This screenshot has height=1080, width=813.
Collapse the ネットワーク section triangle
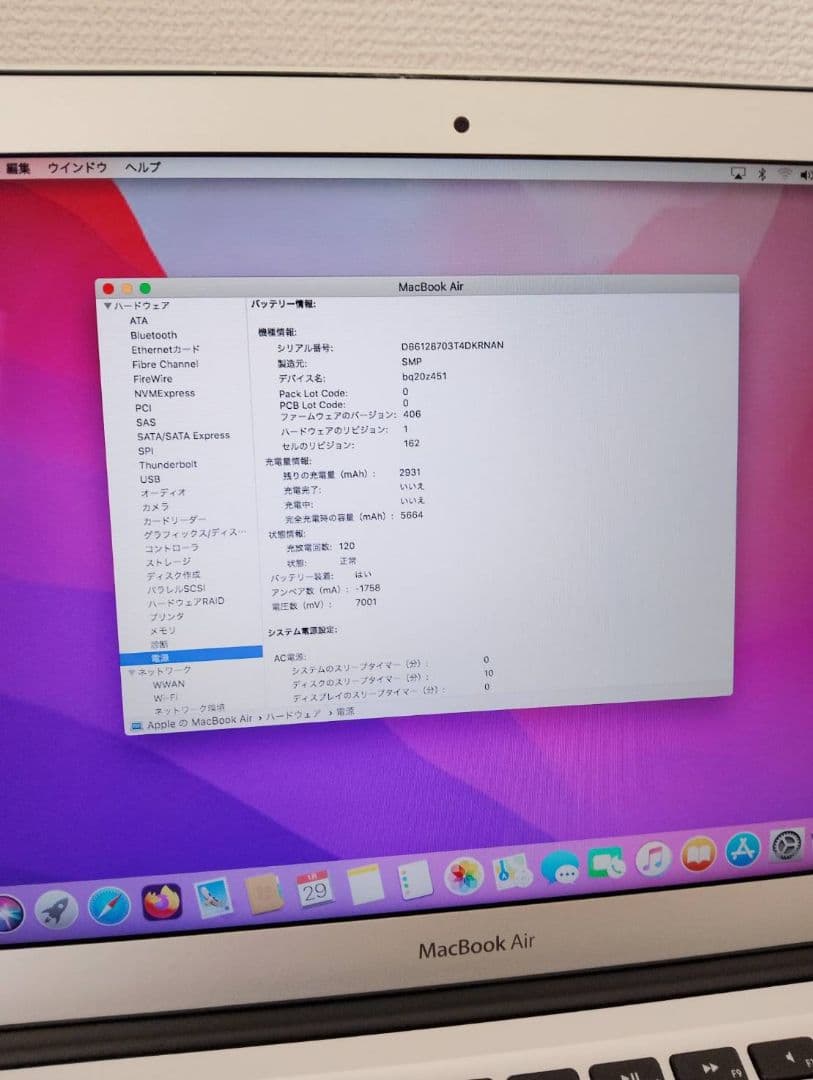tap(130, 672)
